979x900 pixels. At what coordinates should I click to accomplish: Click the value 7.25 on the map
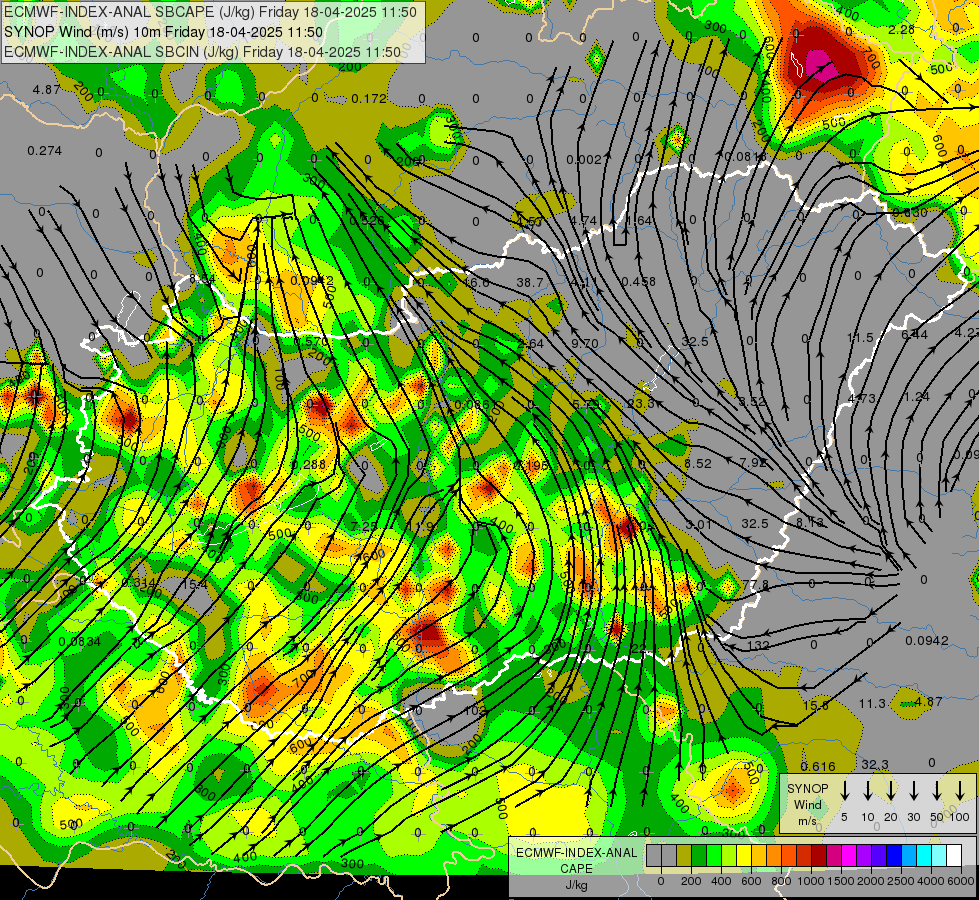coord(364,527)
